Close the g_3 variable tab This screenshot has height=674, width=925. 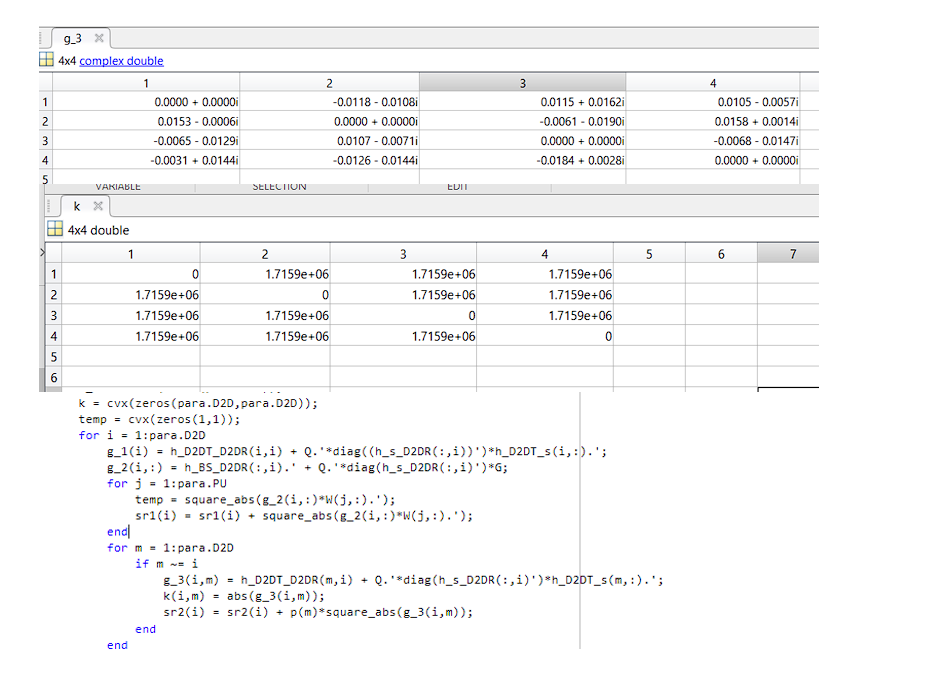coord(99,38)
